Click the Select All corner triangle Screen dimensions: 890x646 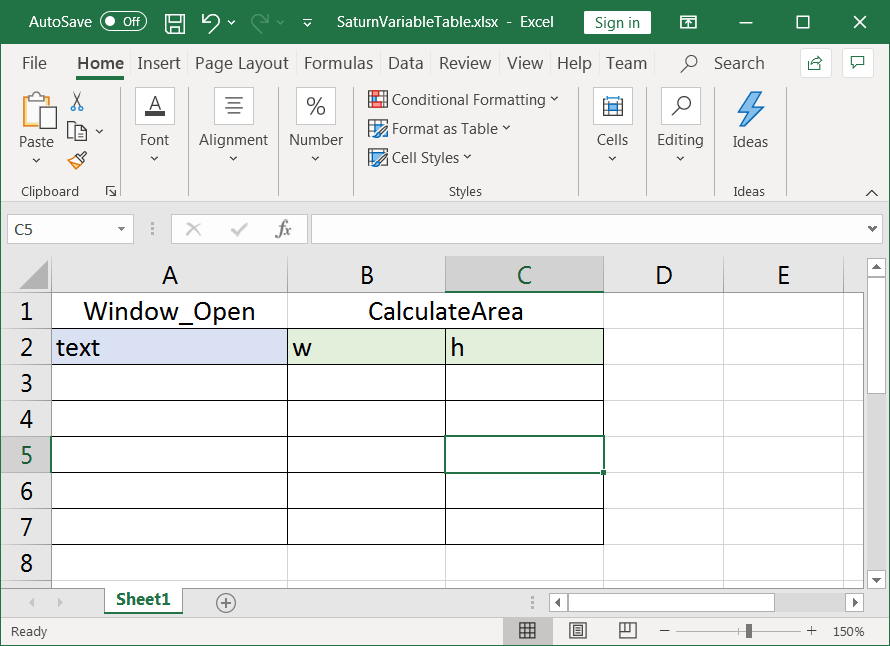33,275
